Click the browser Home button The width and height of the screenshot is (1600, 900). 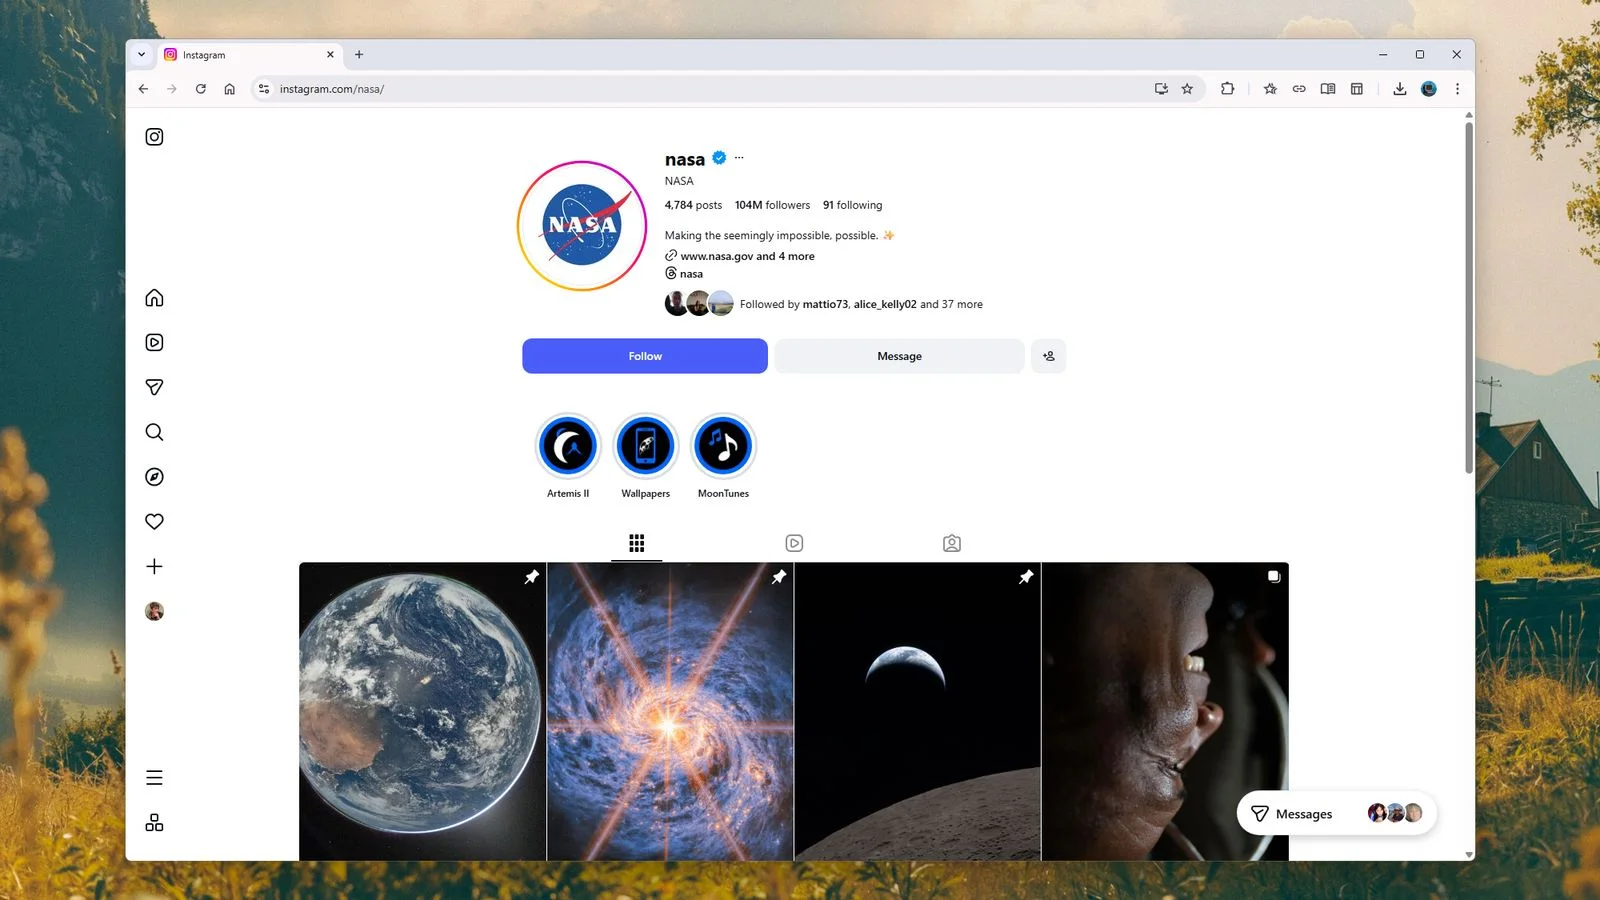pos(230,89)
